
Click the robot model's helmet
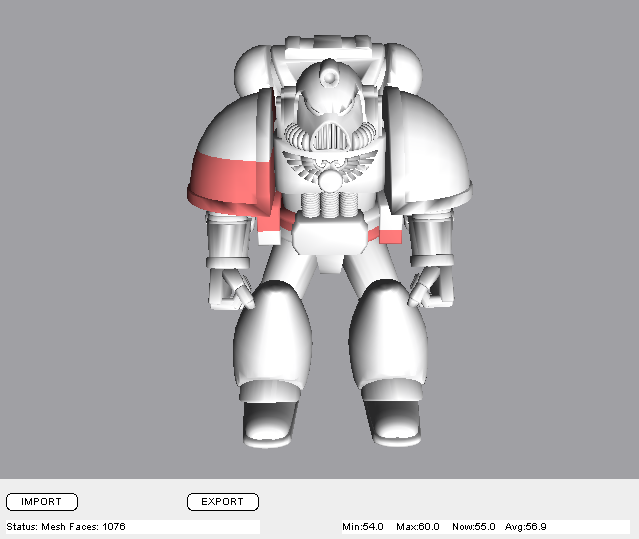[329, 105]
